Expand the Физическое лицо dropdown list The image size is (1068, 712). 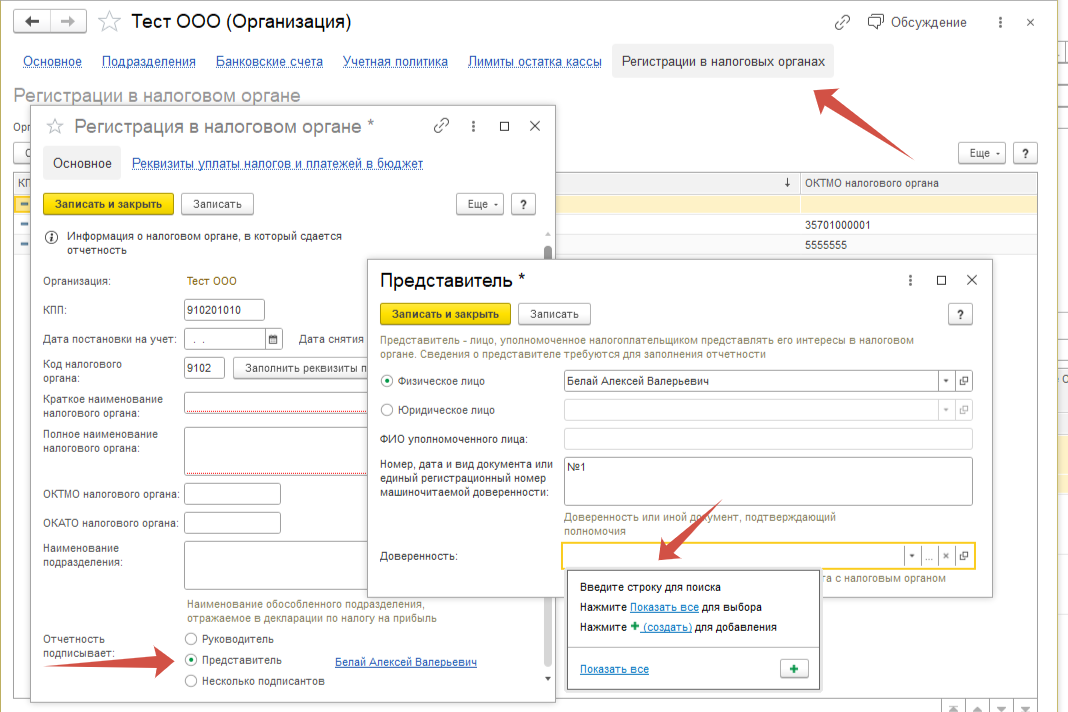[x=945, y=381]
